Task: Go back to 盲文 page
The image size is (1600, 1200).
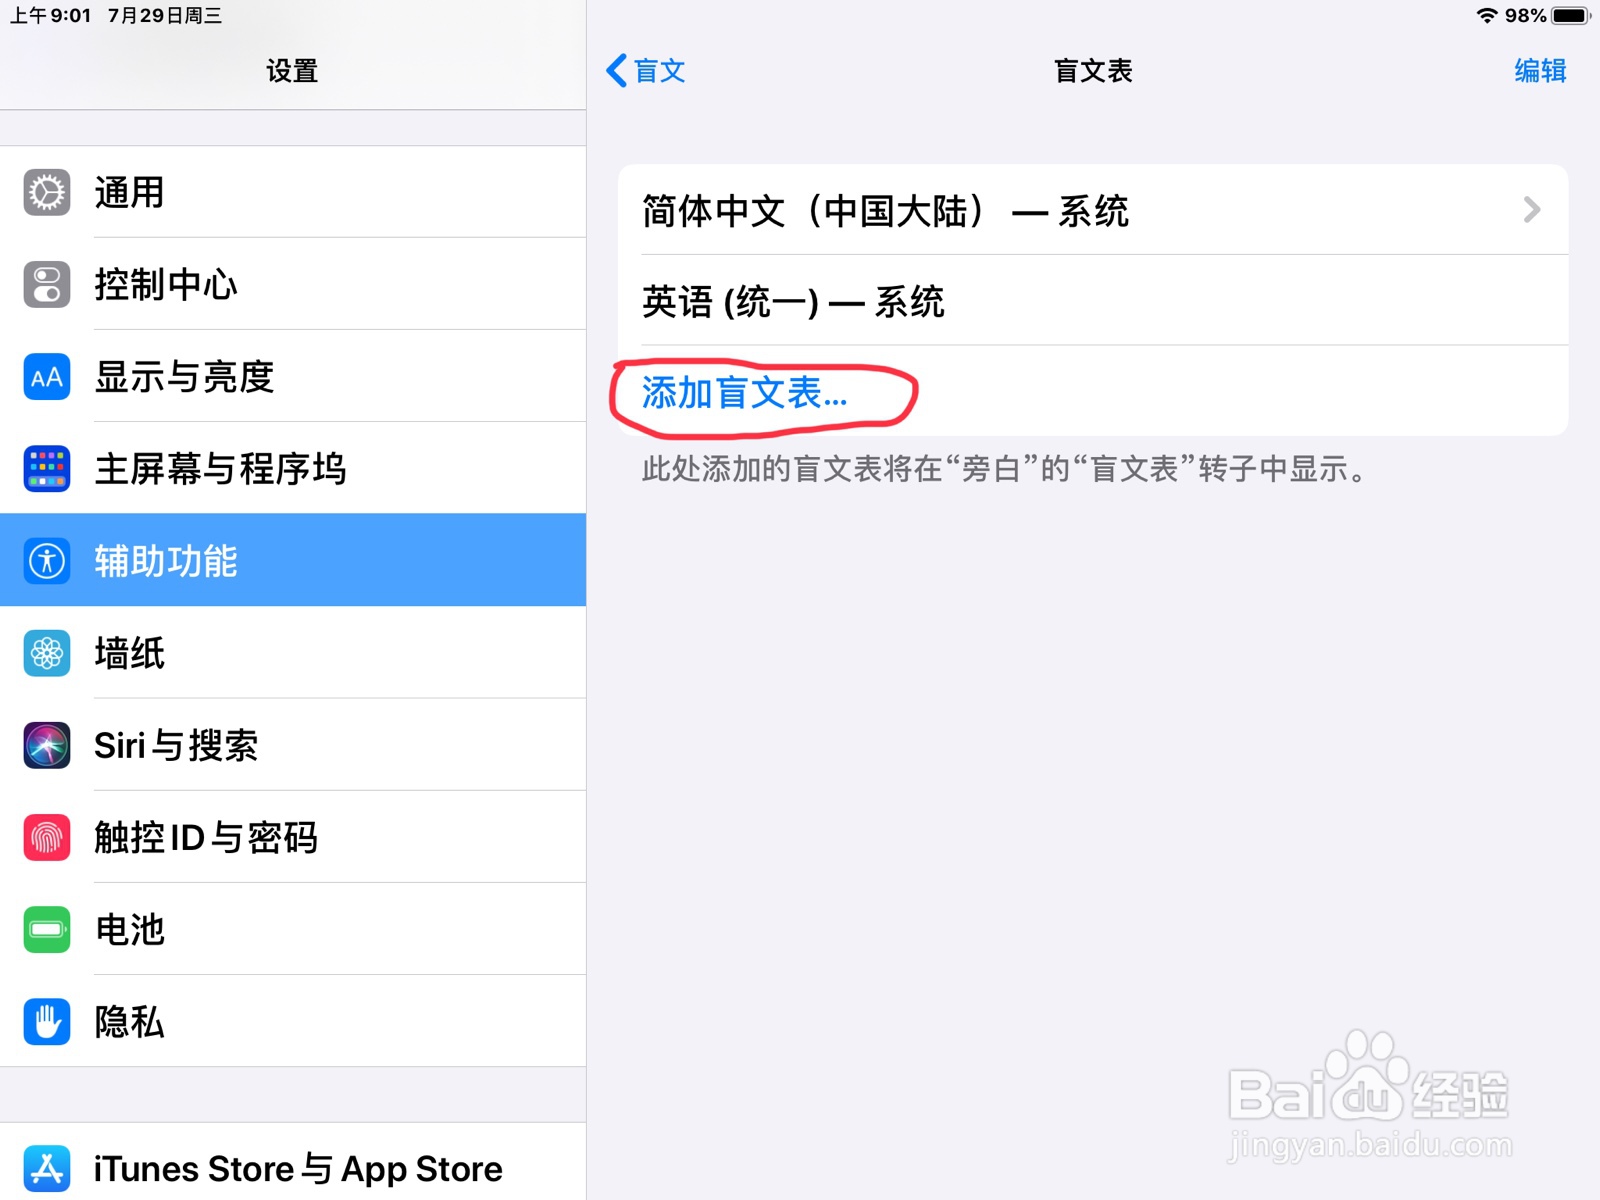Action: point(646,71)
